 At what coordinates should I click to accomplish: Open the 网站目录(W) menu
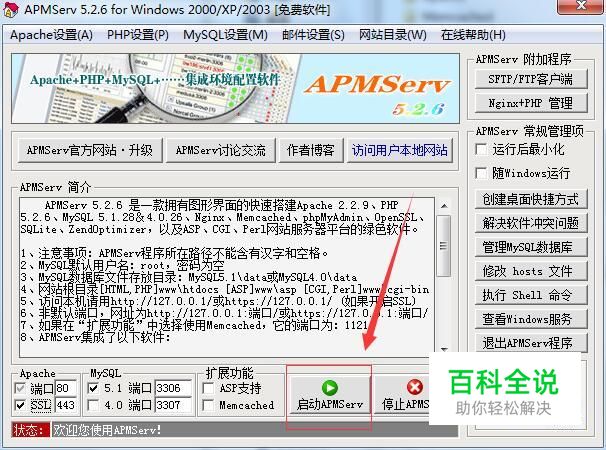tap(393, 35)
